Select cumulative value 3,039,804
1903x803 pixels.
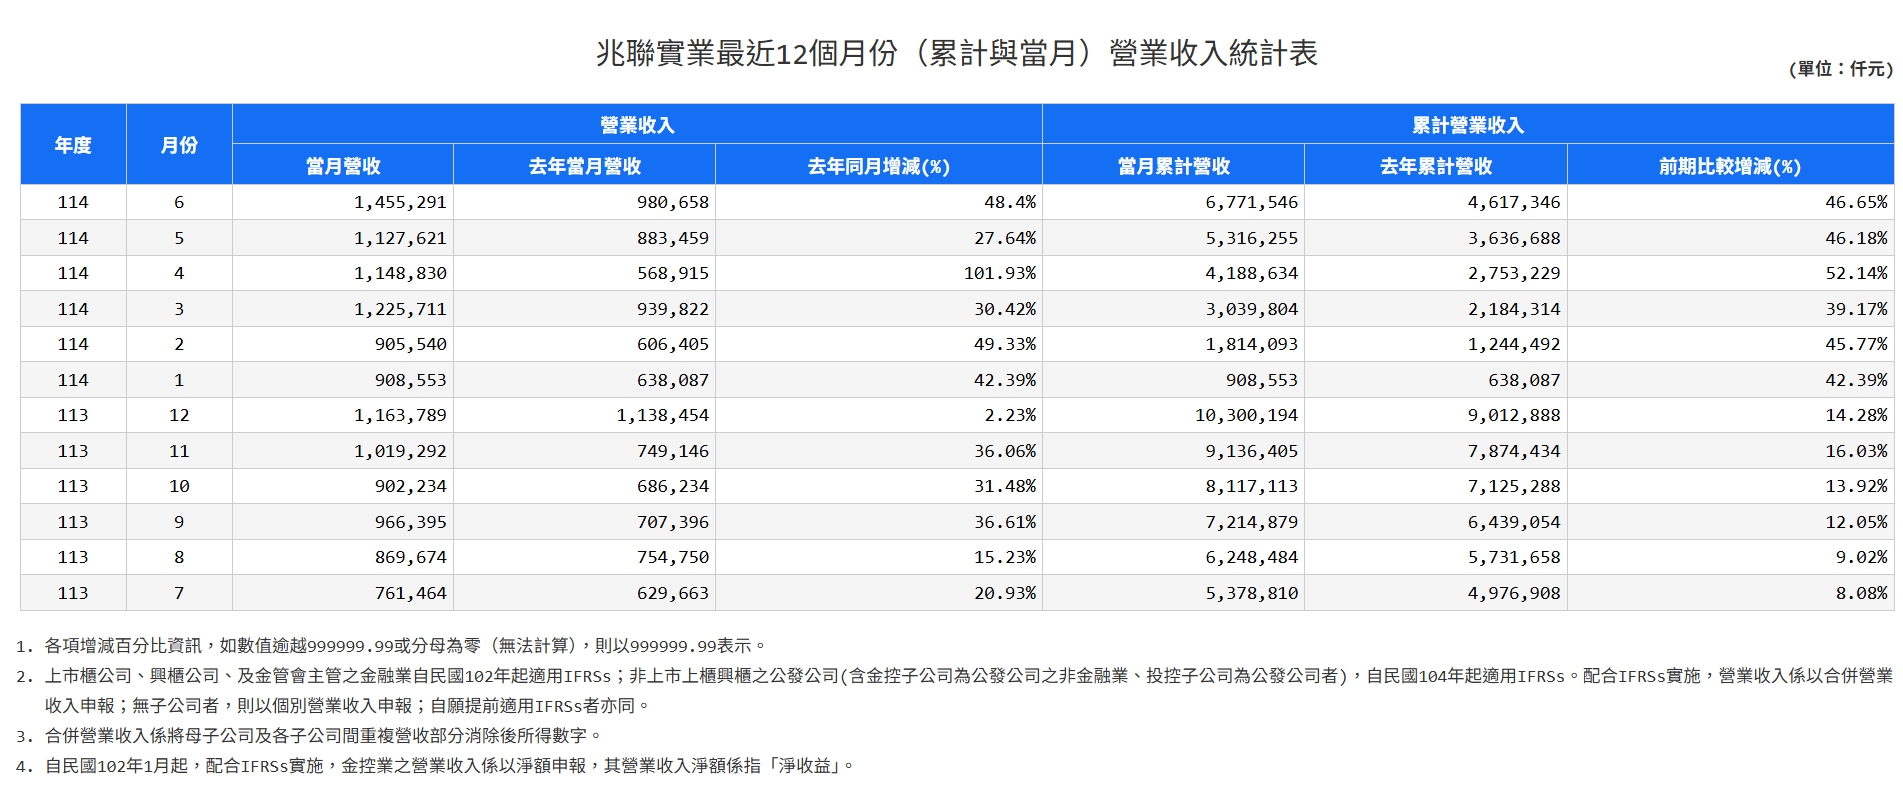click(1251, 309)
